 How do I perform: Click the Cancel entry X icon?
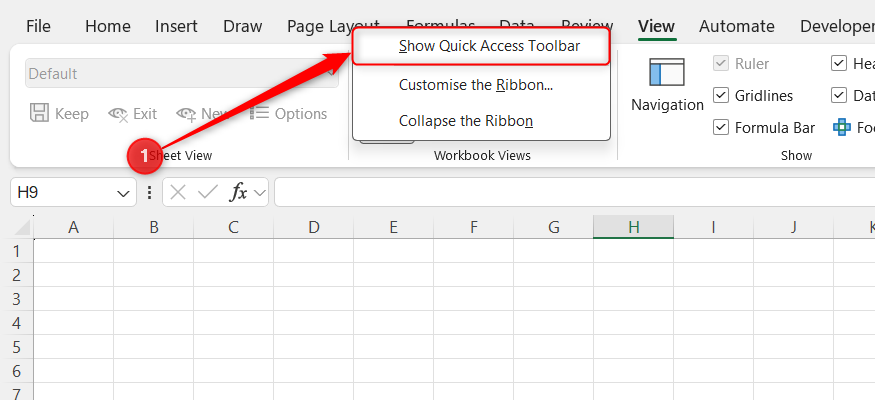pyautogui.click(x=177, y=192)
